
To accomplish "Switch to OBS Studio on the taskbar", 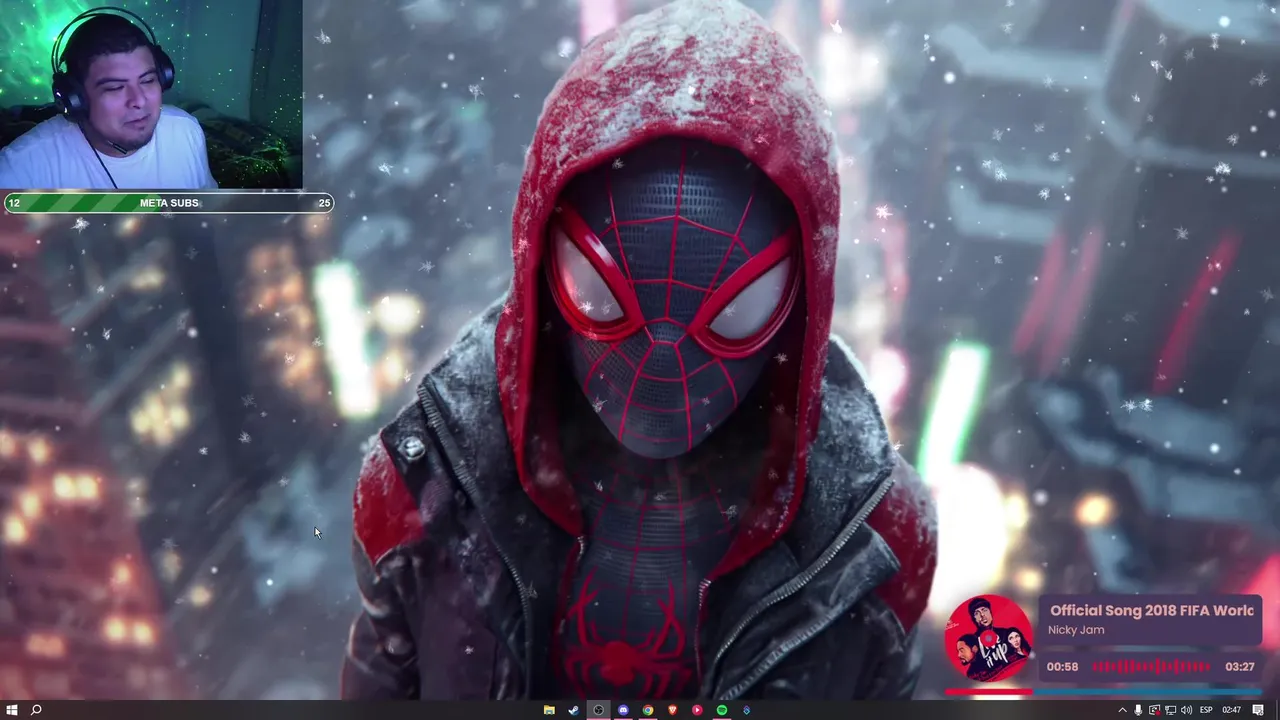I will pyautogui.click(x=598, y=710).
